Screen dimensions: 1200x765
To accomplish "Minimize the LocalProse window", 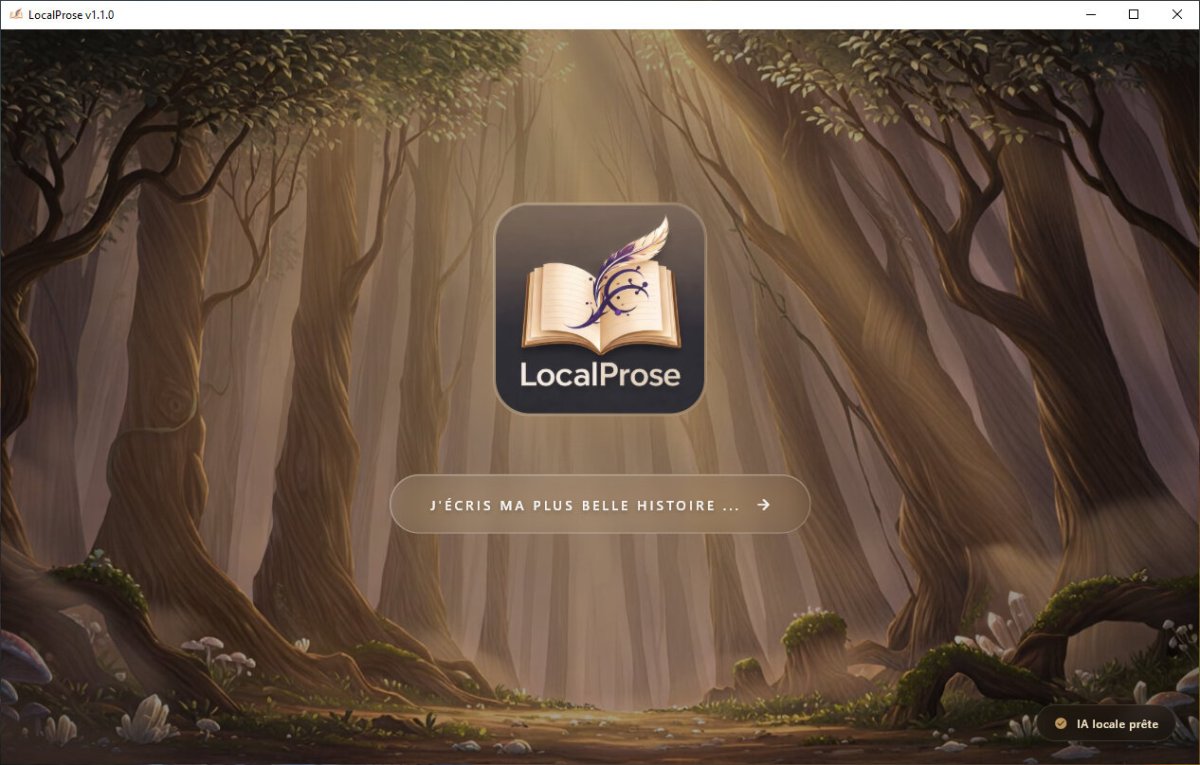I will pos(1089,15).
